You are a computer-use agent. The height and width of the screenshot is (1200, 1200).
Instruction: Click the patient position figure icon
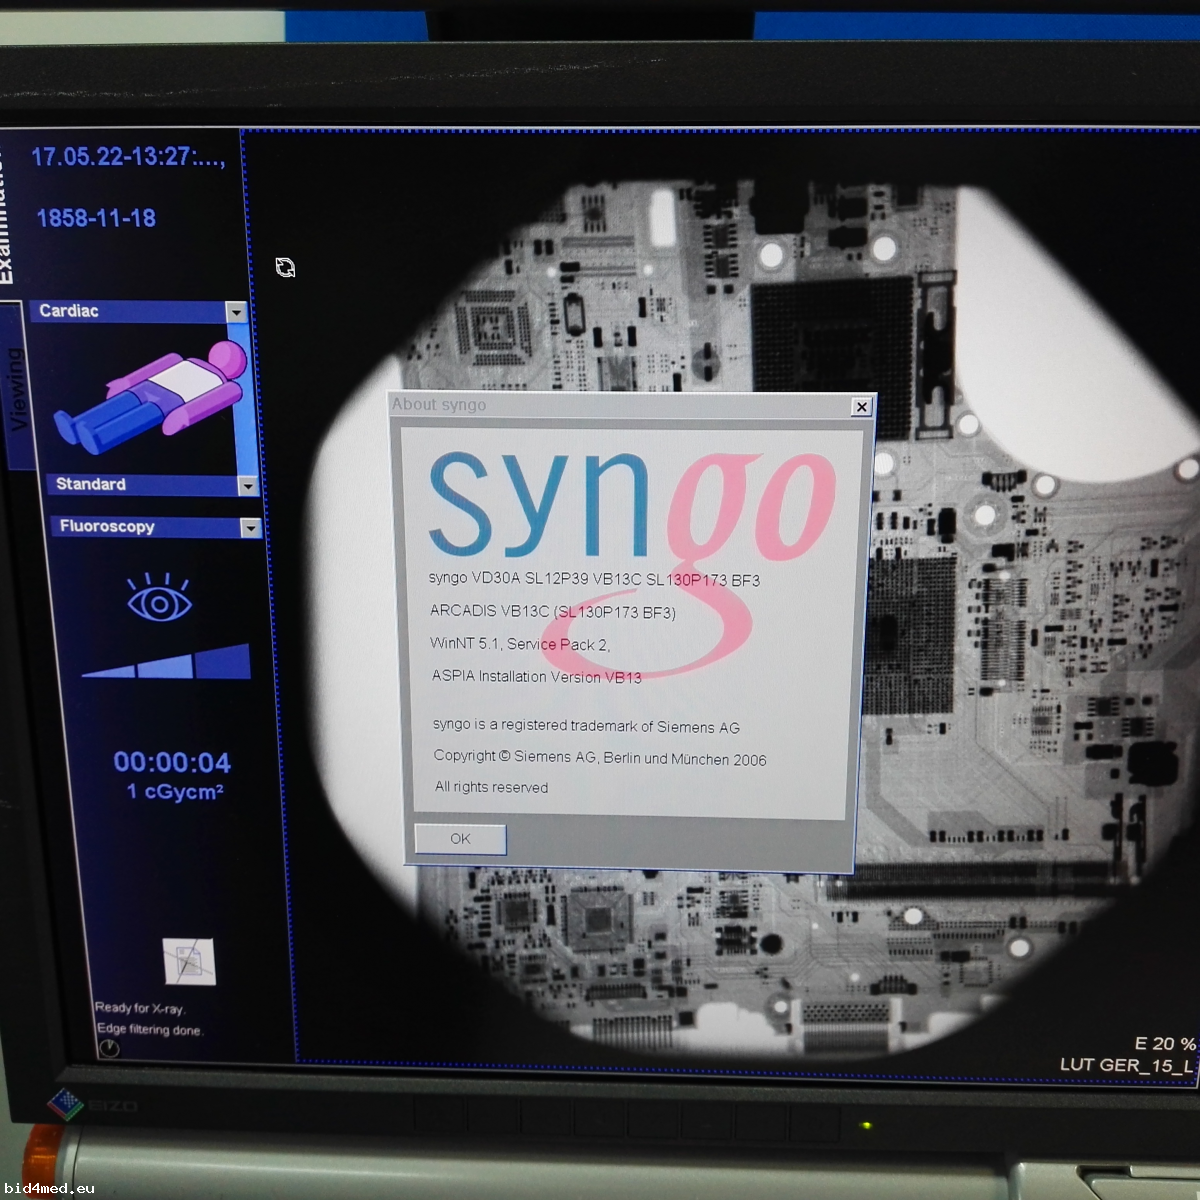[x=150, y=398]
